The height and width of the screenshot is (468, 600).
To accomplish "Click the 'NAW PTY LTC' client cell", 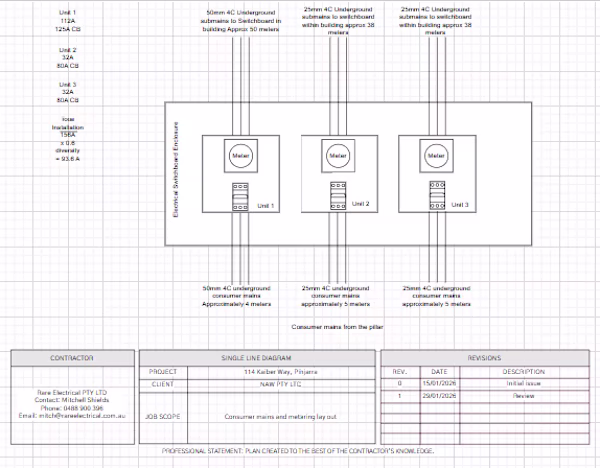I will [281, 384].
